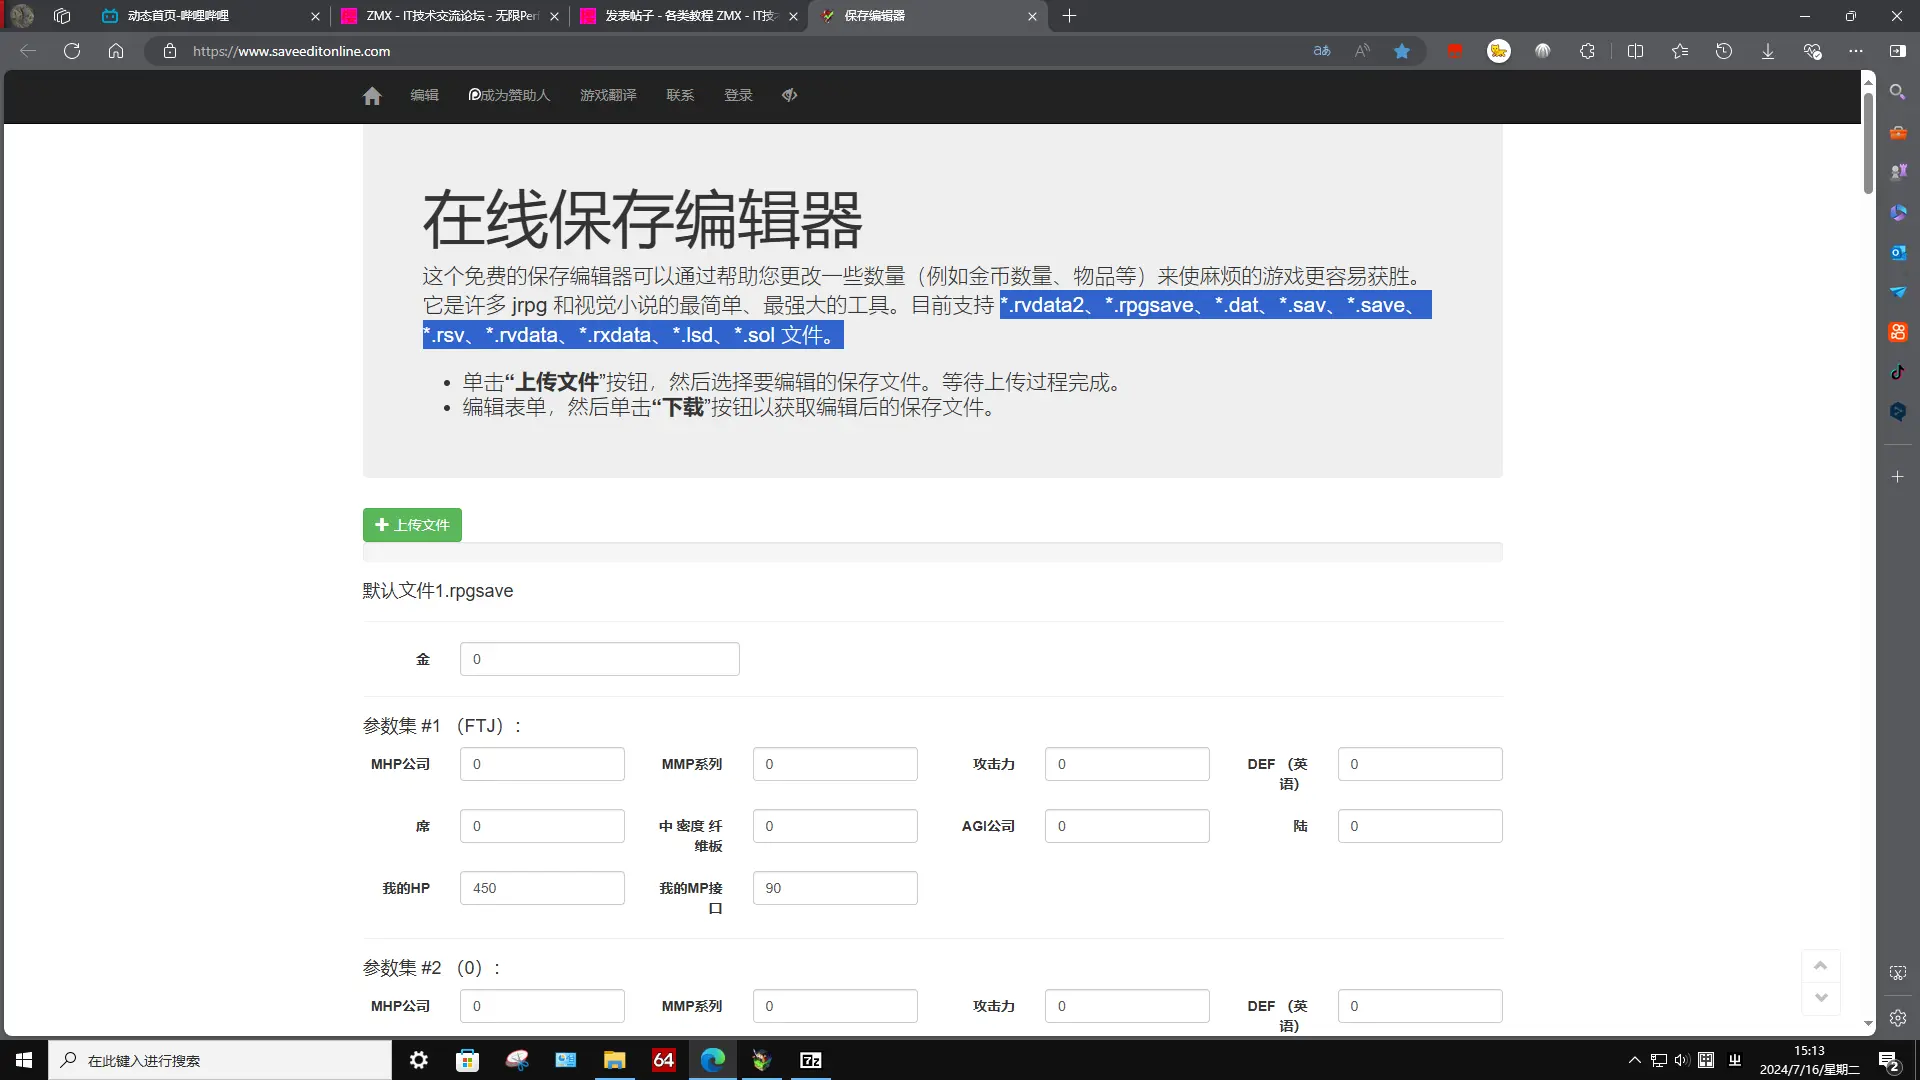The width and height of the screenshot is (1920, 1080).
Task: Open the 登录 nav link
Action: [738, 95]
